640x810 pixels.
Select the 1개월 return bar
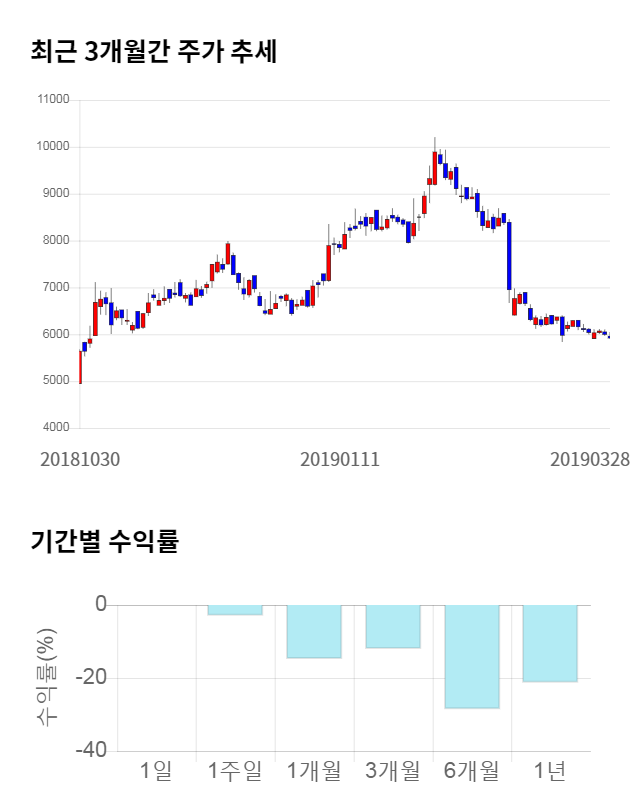pos(314,631)
